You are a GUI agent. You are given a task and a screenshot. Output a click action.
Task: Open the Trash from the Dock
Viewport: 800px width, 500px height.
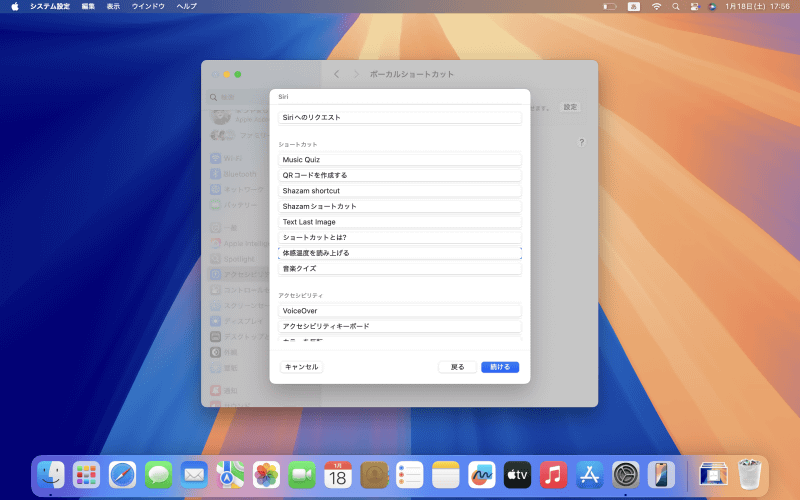(x=749, y=475)
